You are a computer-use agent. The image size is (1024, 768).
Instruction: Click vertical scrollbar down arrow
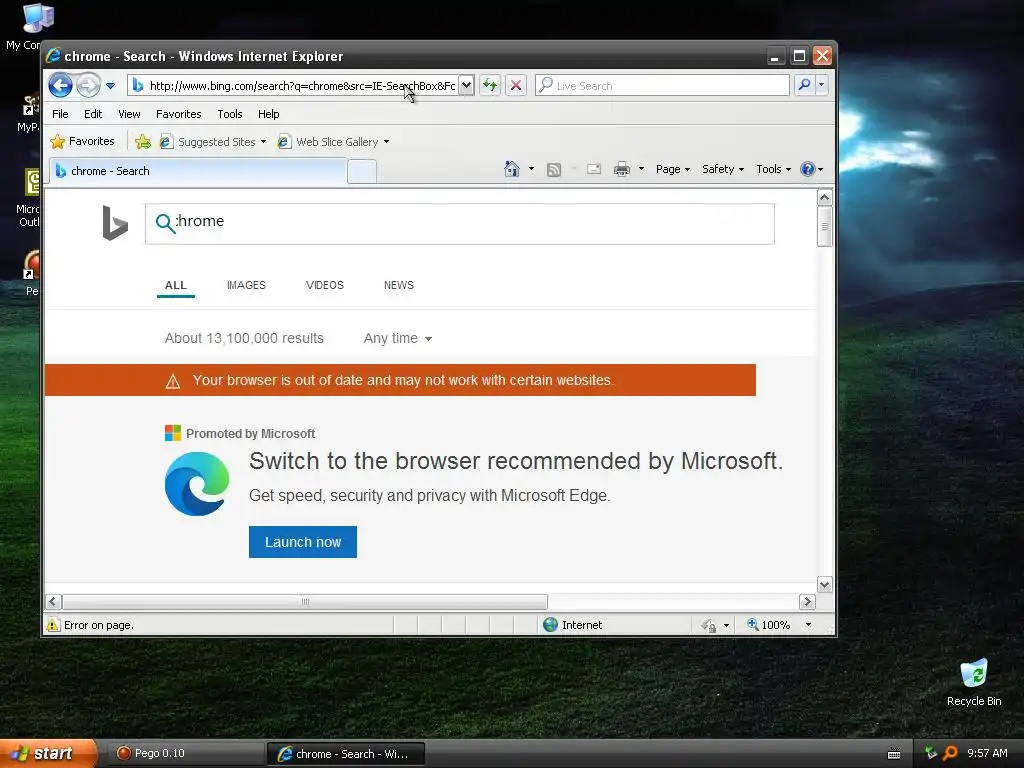click(825, 584)
